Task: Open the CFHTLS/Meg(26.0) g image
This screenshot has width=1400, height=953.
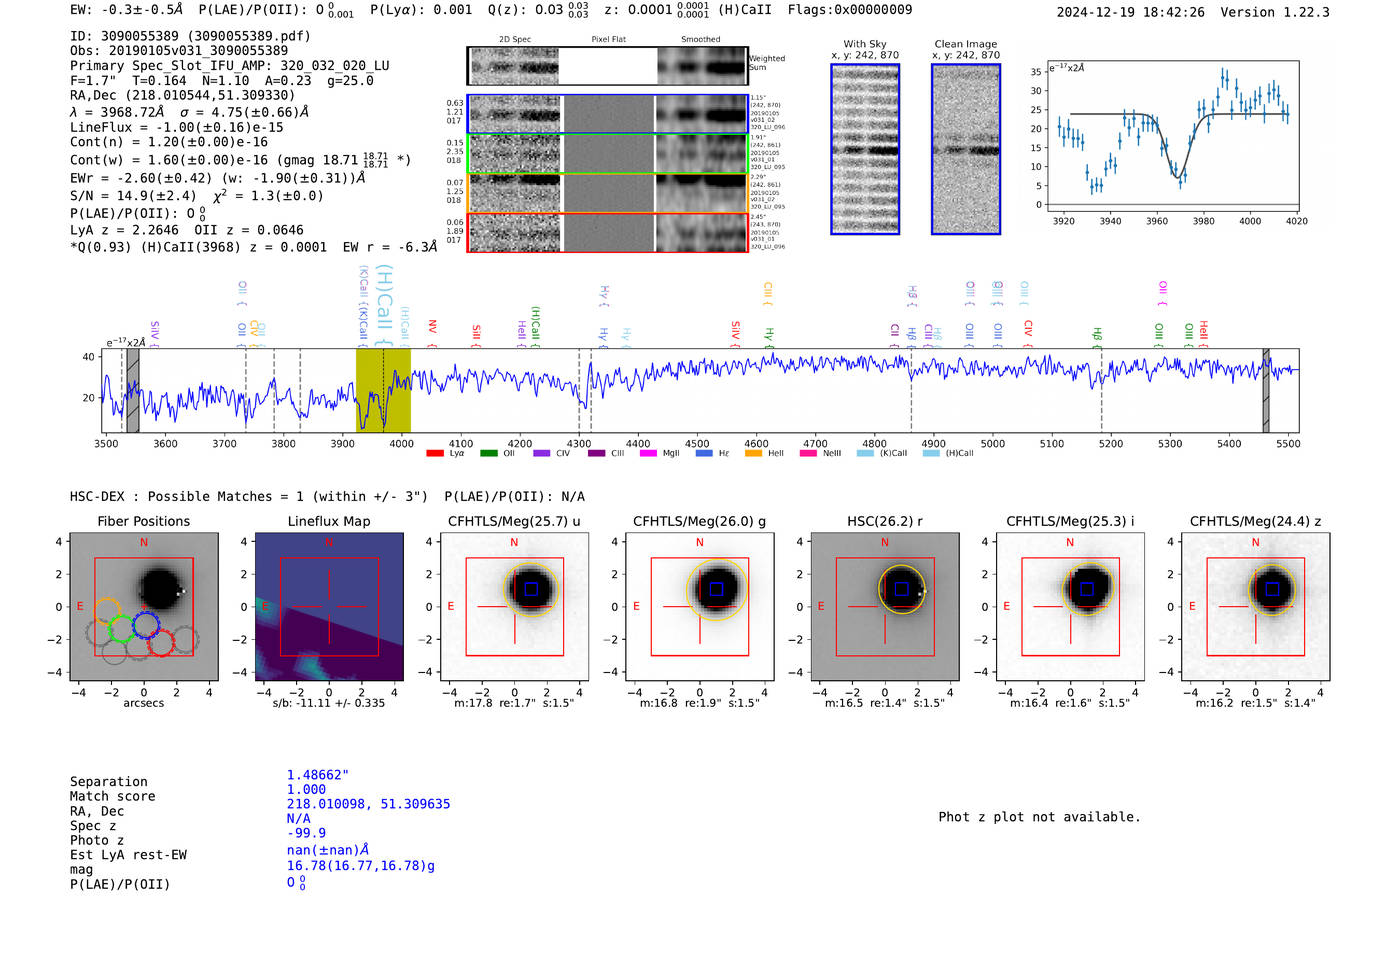Action: (700, 607)
